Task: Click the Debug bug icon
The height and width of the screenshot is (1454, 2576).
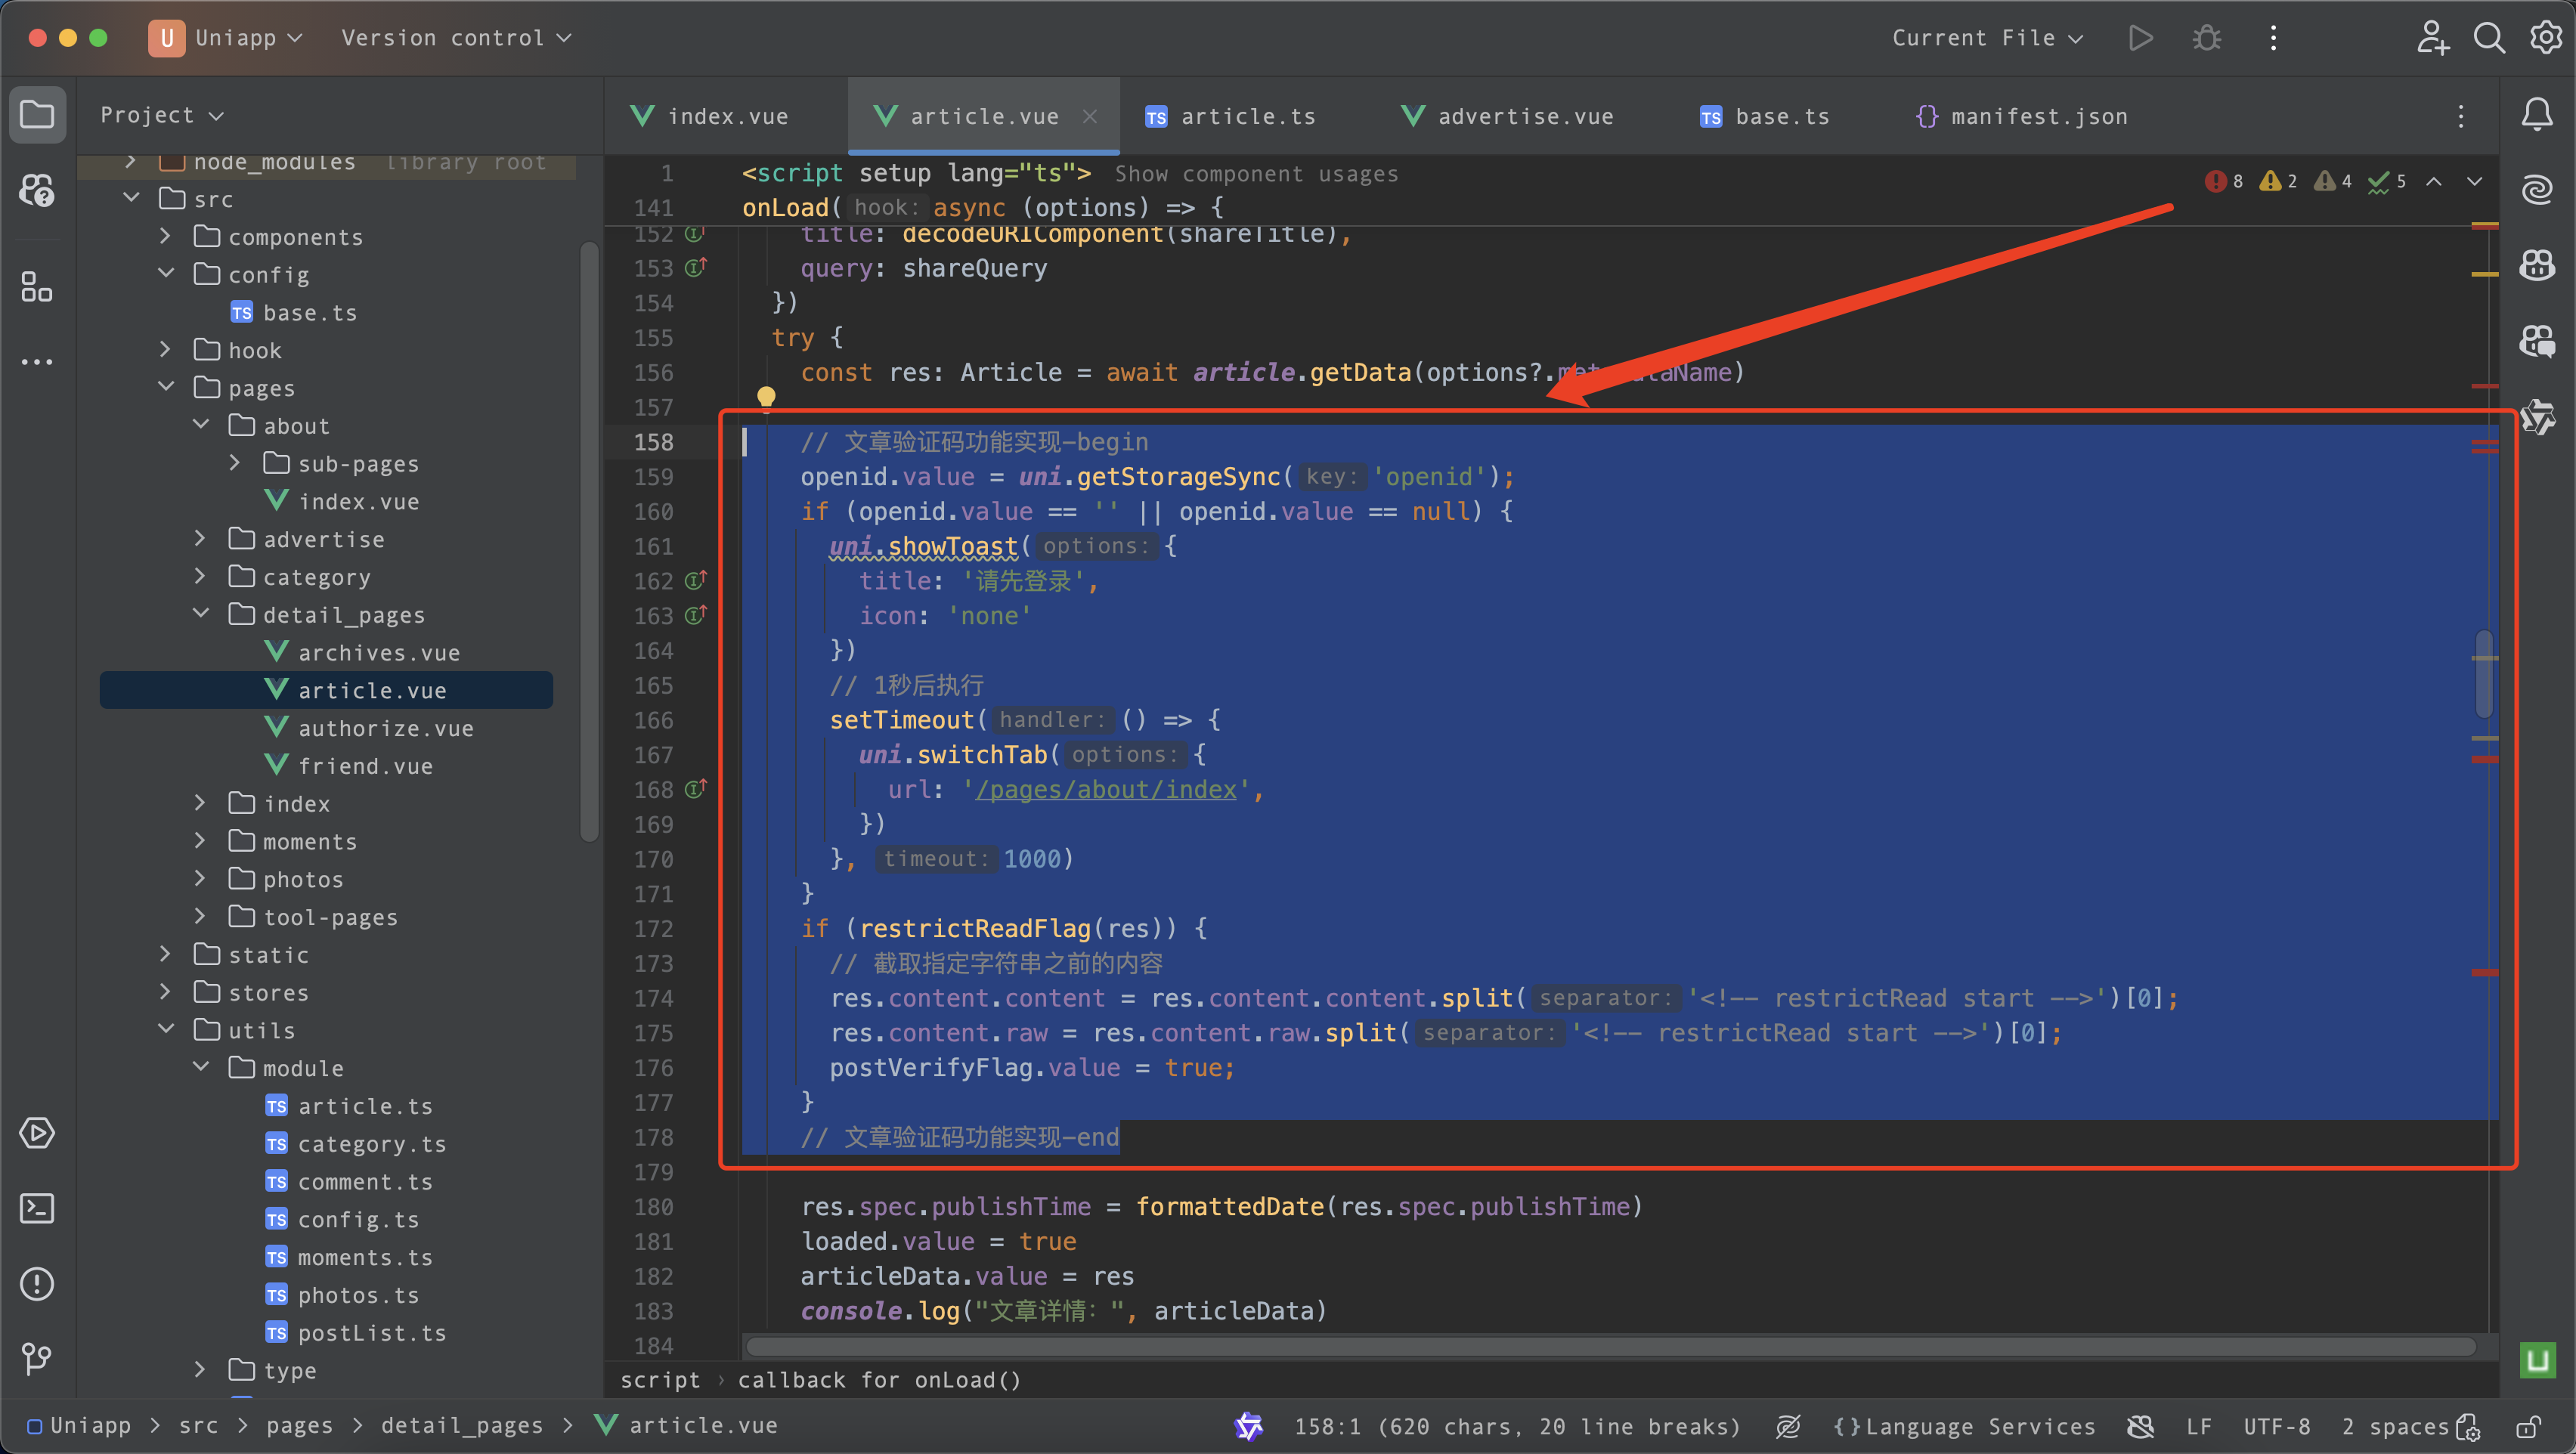Action: [2206, 38]
